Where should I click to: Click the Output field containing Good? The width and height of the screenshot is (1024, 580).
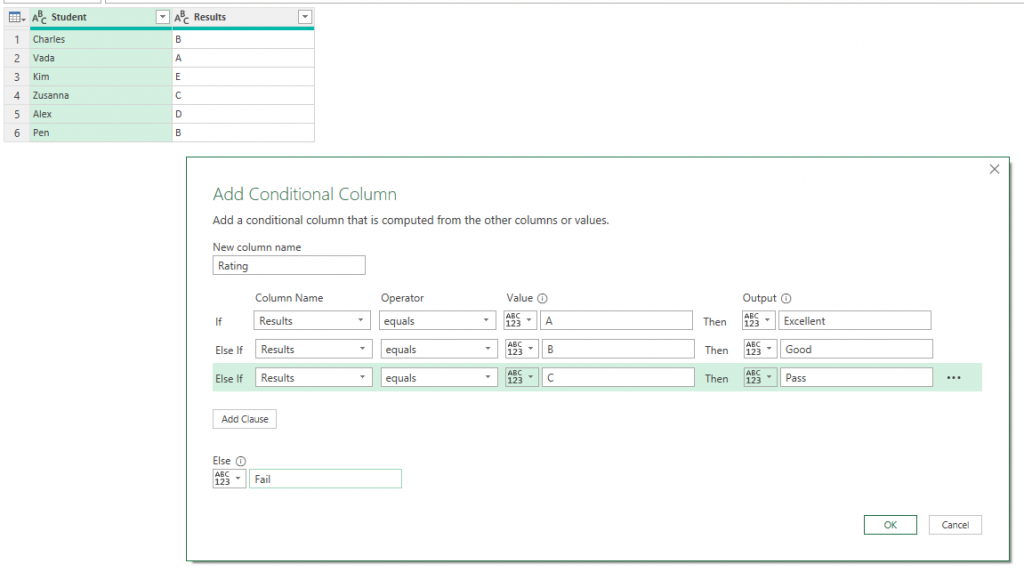tap(855, 348)
